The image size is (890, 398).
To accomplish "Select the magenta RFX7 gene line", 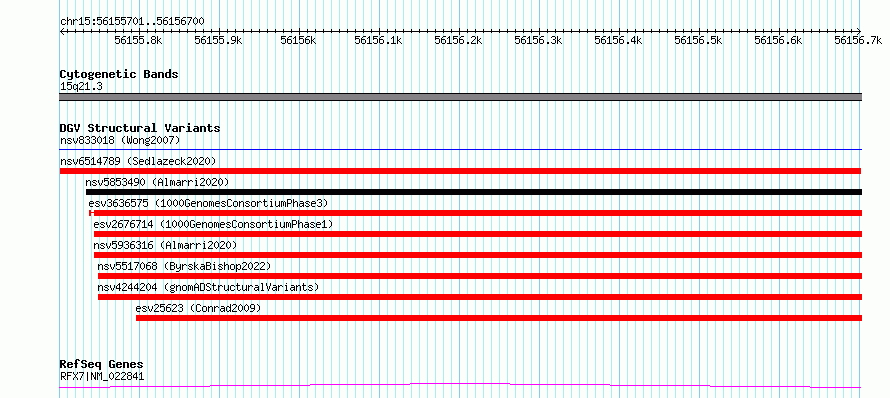I will pyautogui.click(x=461, y=386).
